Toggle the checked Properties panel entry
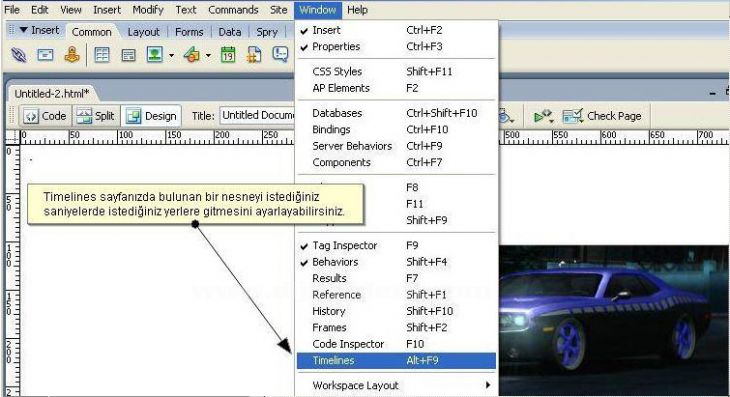The width and height of the screenshot is (730, 397). click(x=396, y=47)
